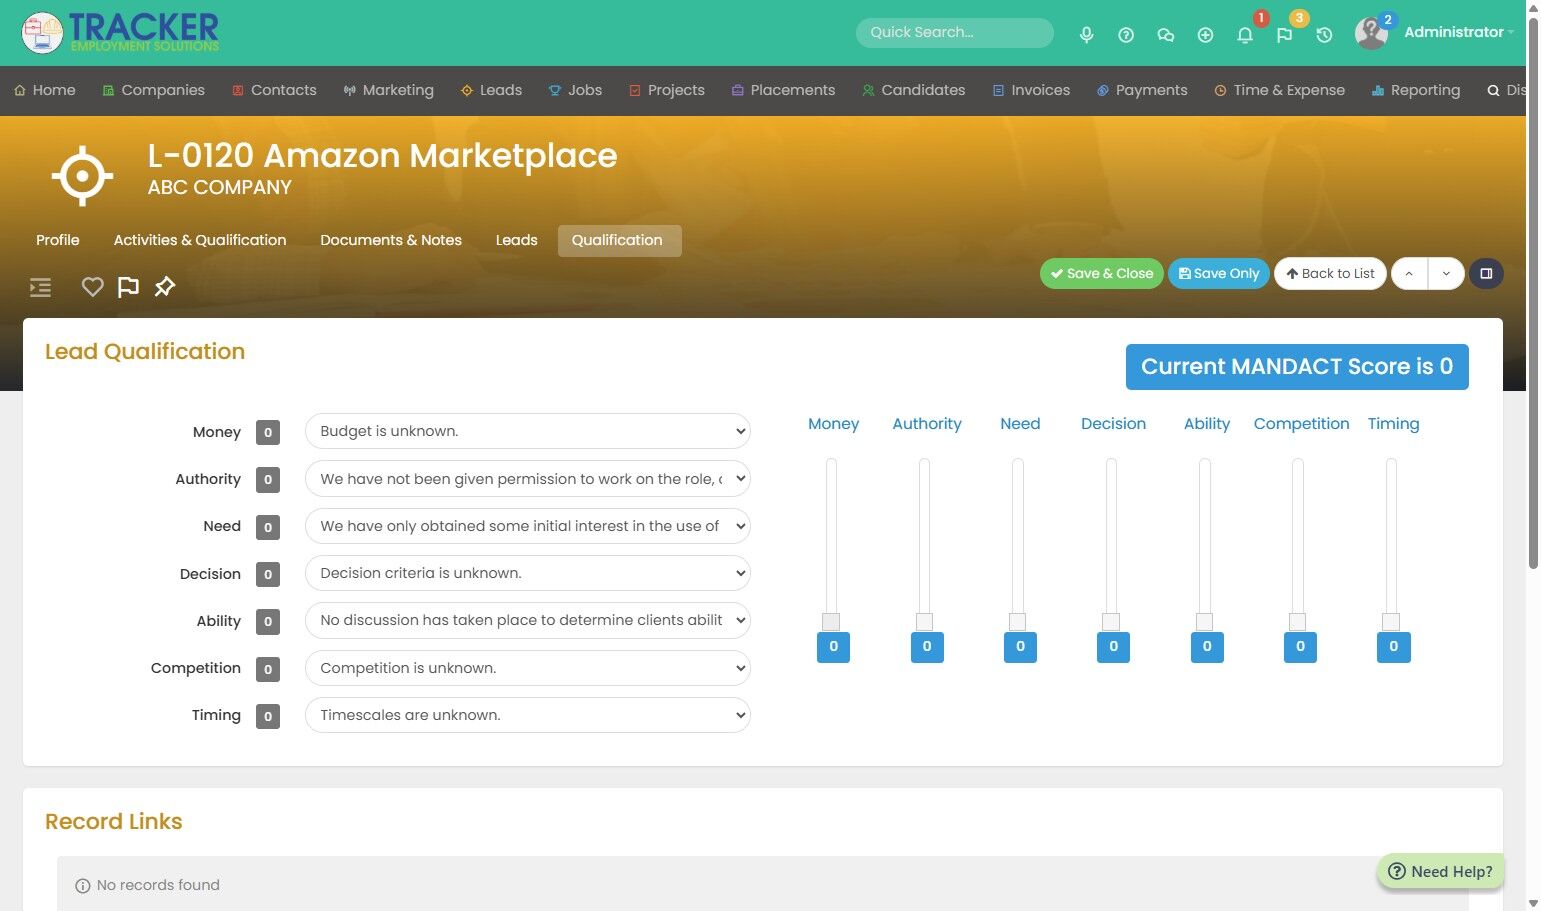The width and height of the screenshot is (1541, 911).
Task: Open the Payments menu
Action: [x=1142, y=90]
